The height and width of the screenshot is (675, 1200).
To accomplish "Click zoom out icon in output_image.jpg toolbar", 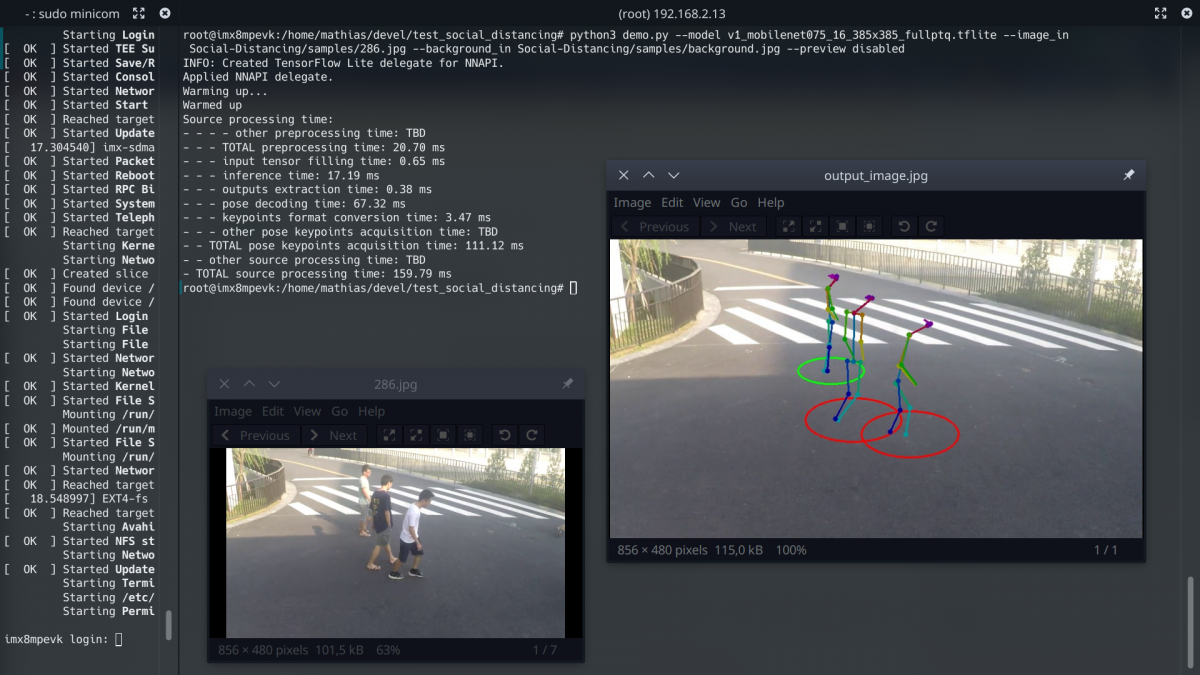I will 816,227.
